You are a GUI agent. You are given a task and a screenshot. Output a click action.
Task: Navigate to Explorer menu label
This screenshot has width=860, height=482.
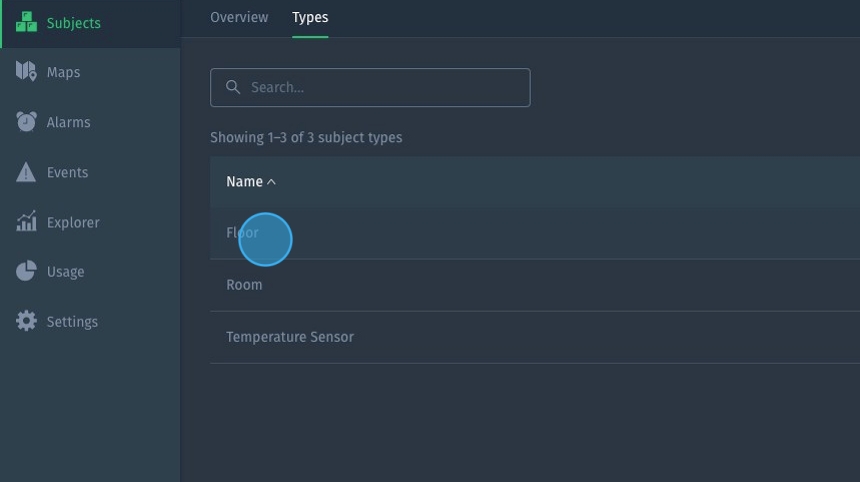click(73, 222)
